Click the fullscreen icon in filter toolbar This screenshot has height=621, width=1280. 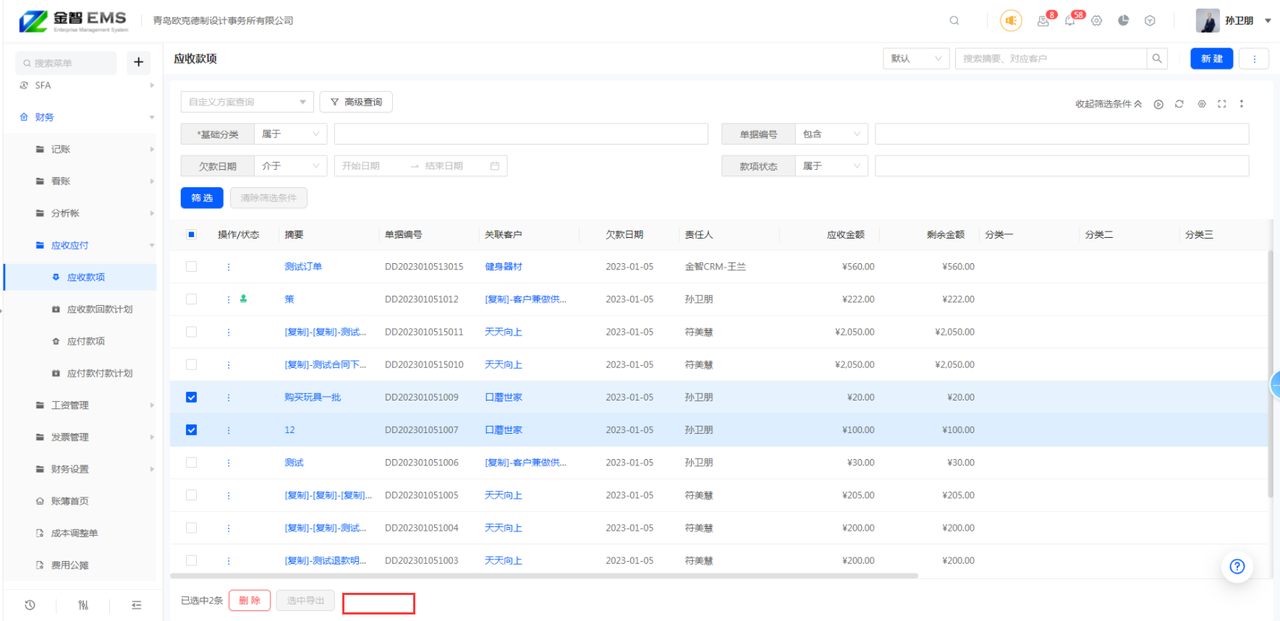tap(1222, 104)
